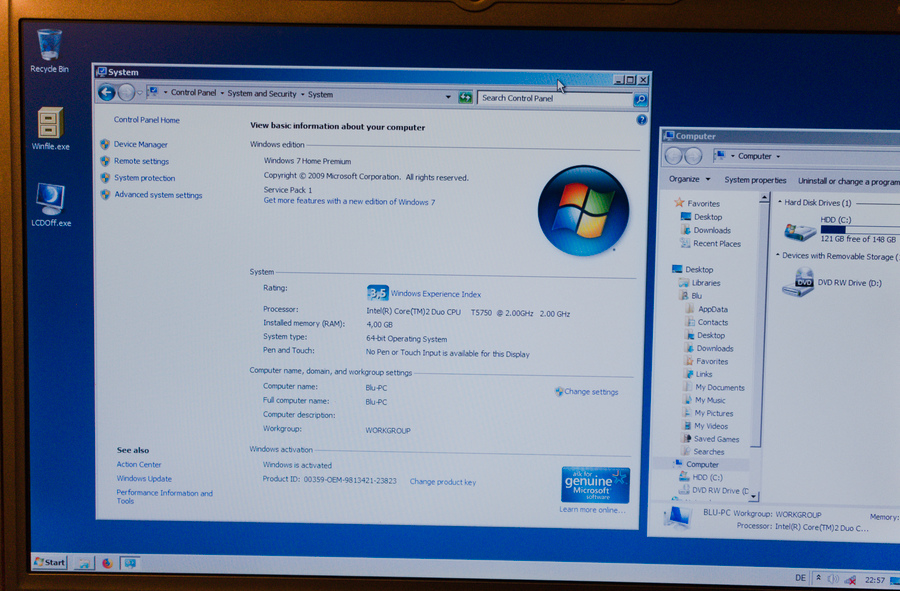Open System protection

click(x=145, y=178)
